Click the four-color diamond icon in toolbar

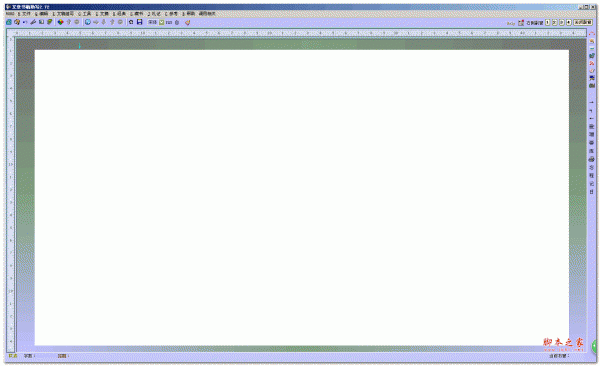coord(60,22)
